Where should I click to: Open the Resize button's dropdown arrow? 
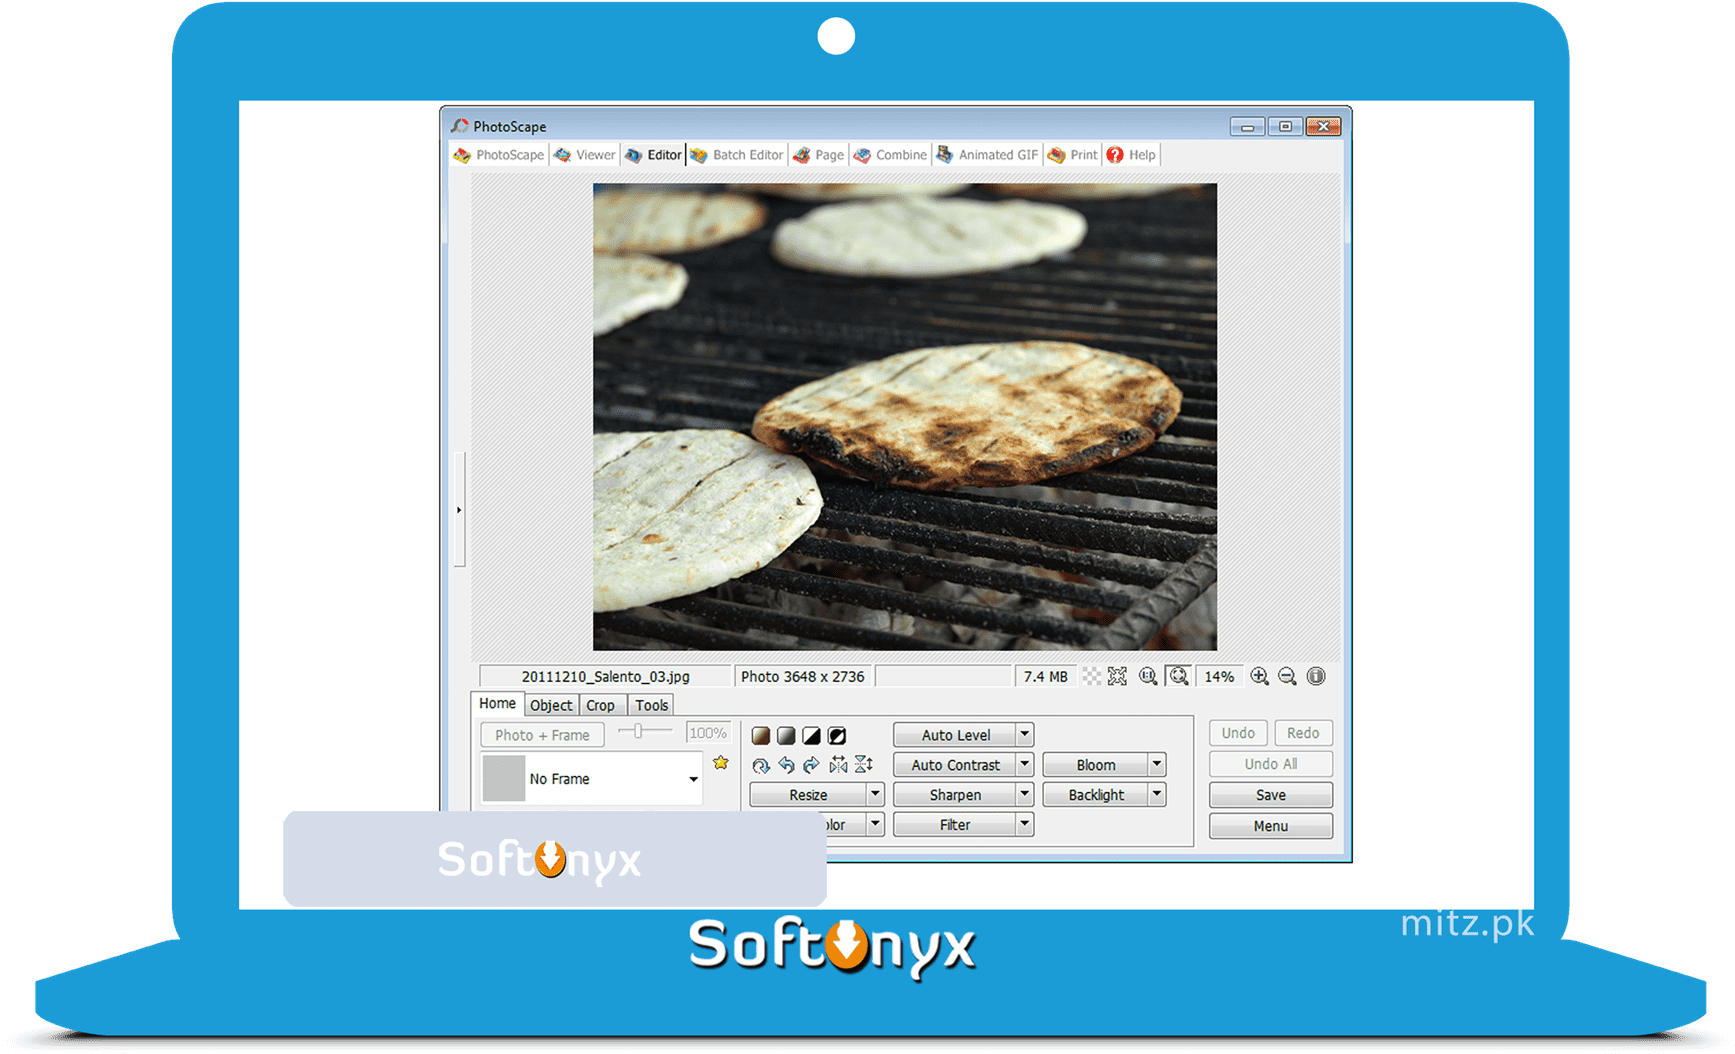pos(875,795)
